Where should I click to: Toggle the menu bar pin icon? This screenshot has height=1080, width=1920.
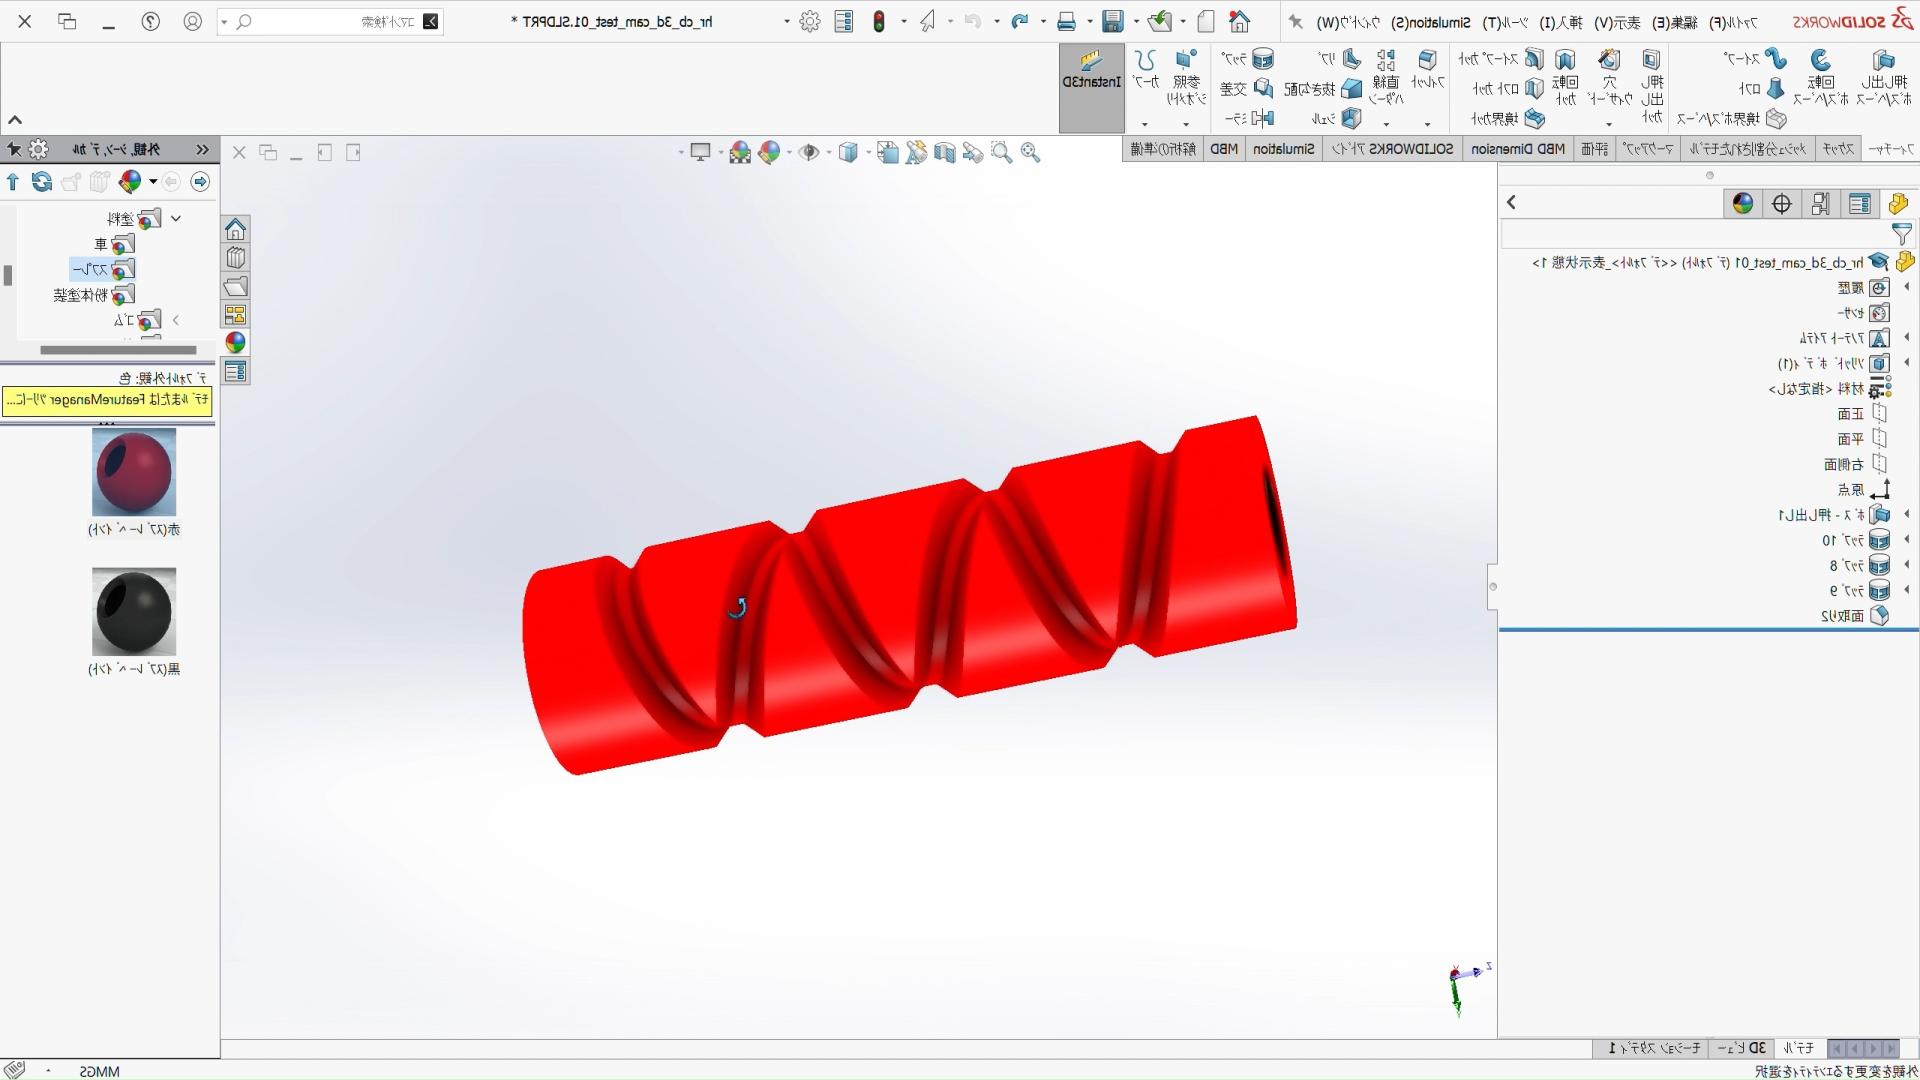point(1296,21)
